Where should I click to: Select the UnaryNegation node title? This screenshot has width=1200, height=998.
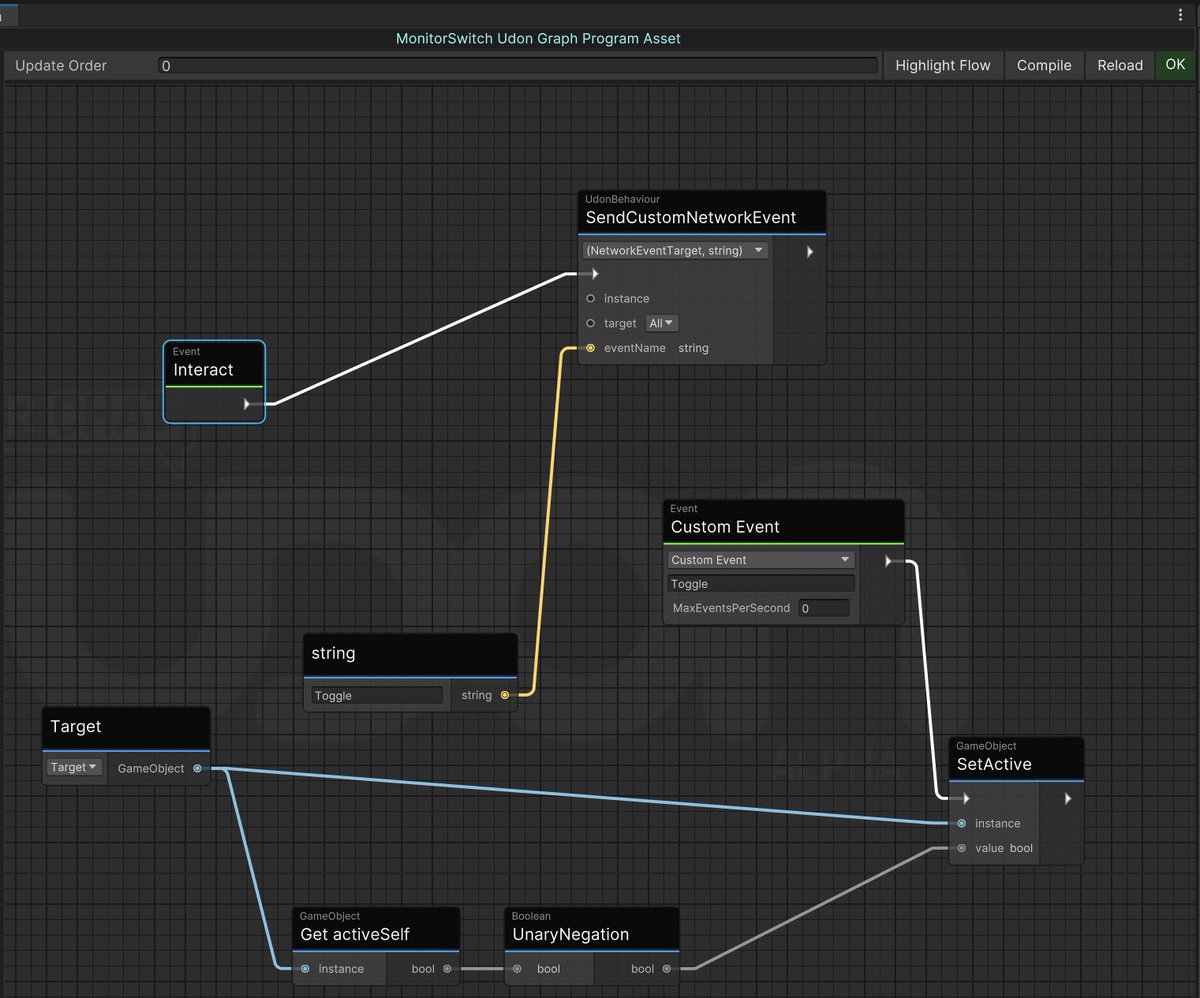(x=570, y=934)
